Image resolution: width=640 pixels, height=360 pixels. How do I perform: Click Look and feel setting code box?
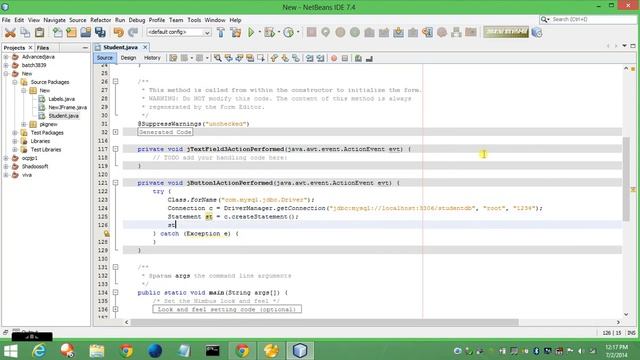227,309
